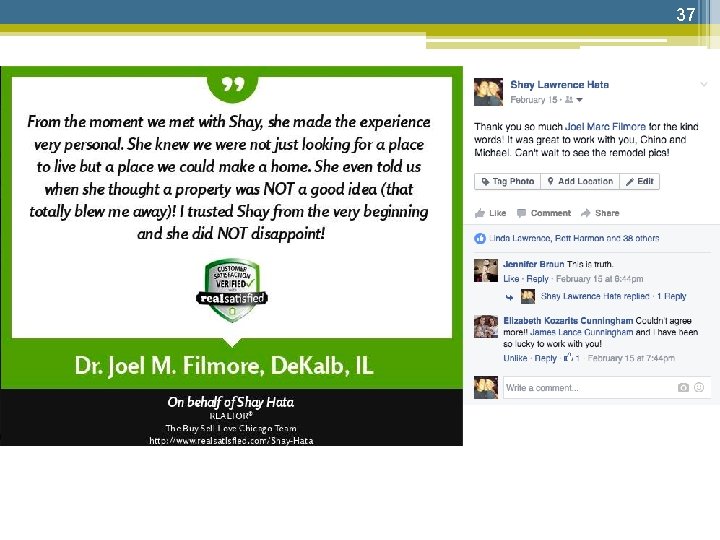720x540 pixels.
Task: Click the RealSatisfied verified shield badge
Action: (x=232, y=290)
